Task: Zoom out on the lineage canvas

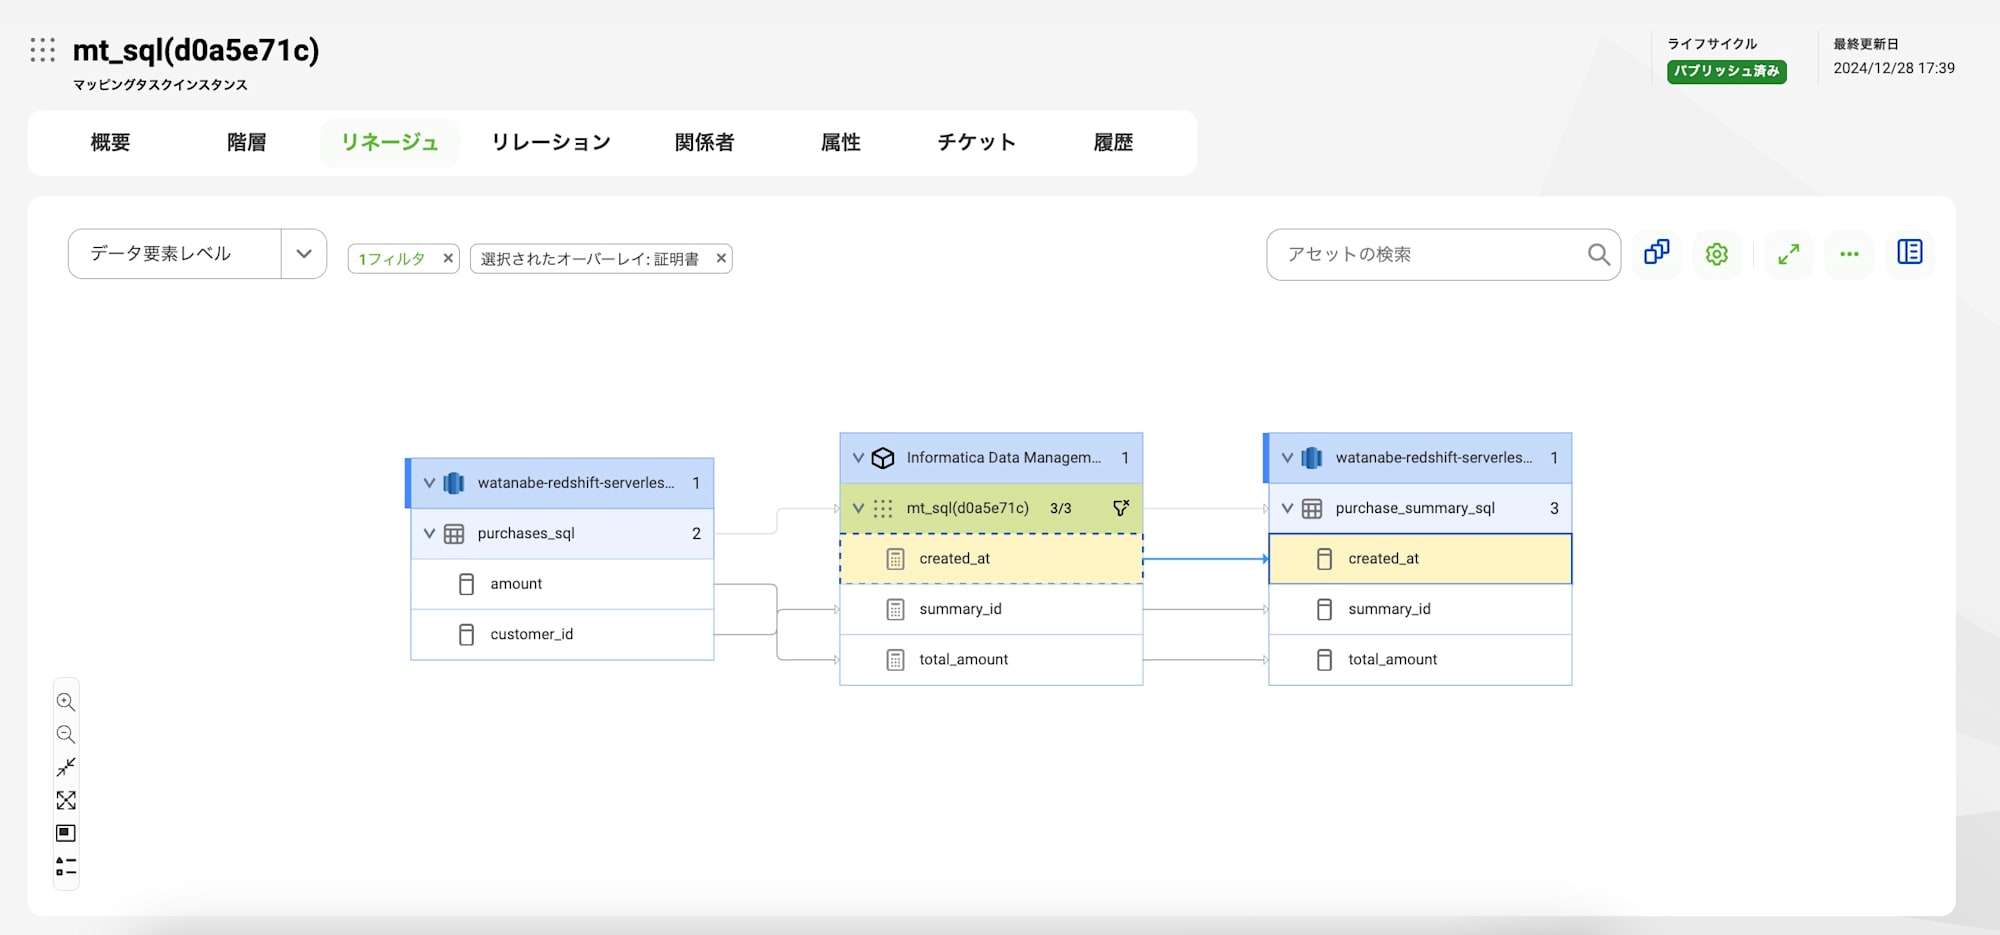Action: point(66,734)
